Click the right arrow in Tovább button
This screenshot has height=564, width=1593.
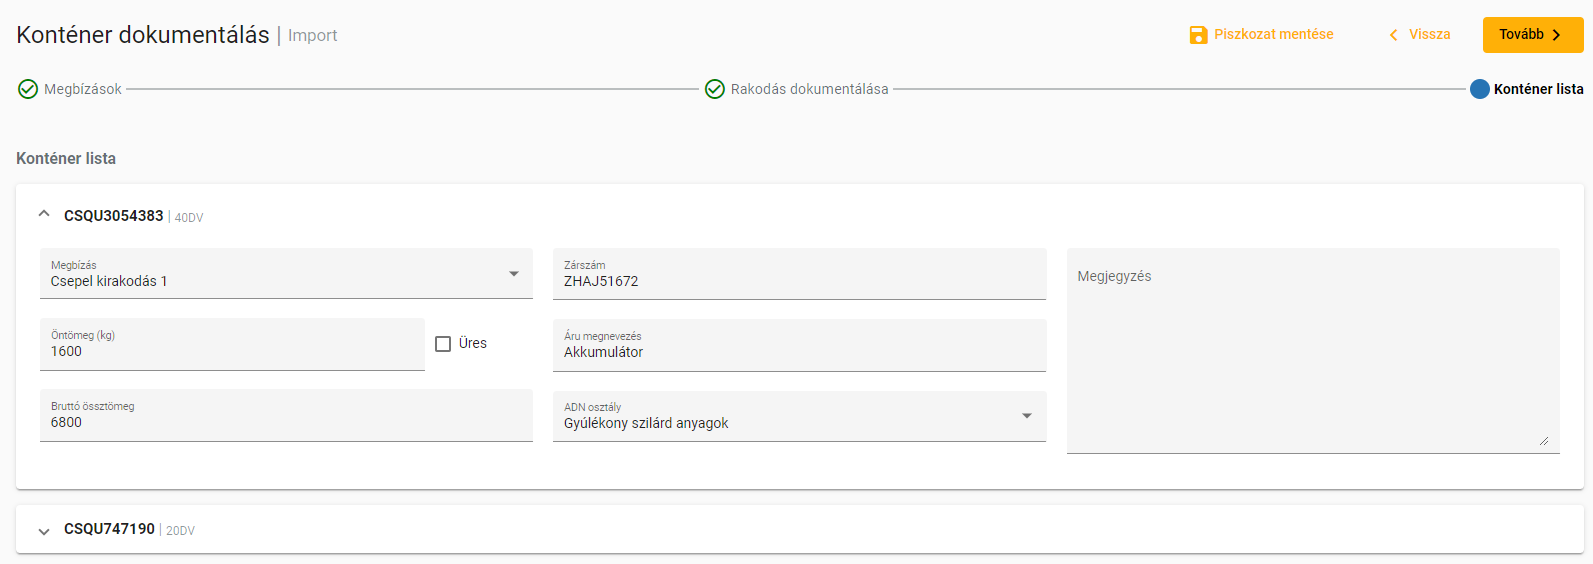[1557, 35]
